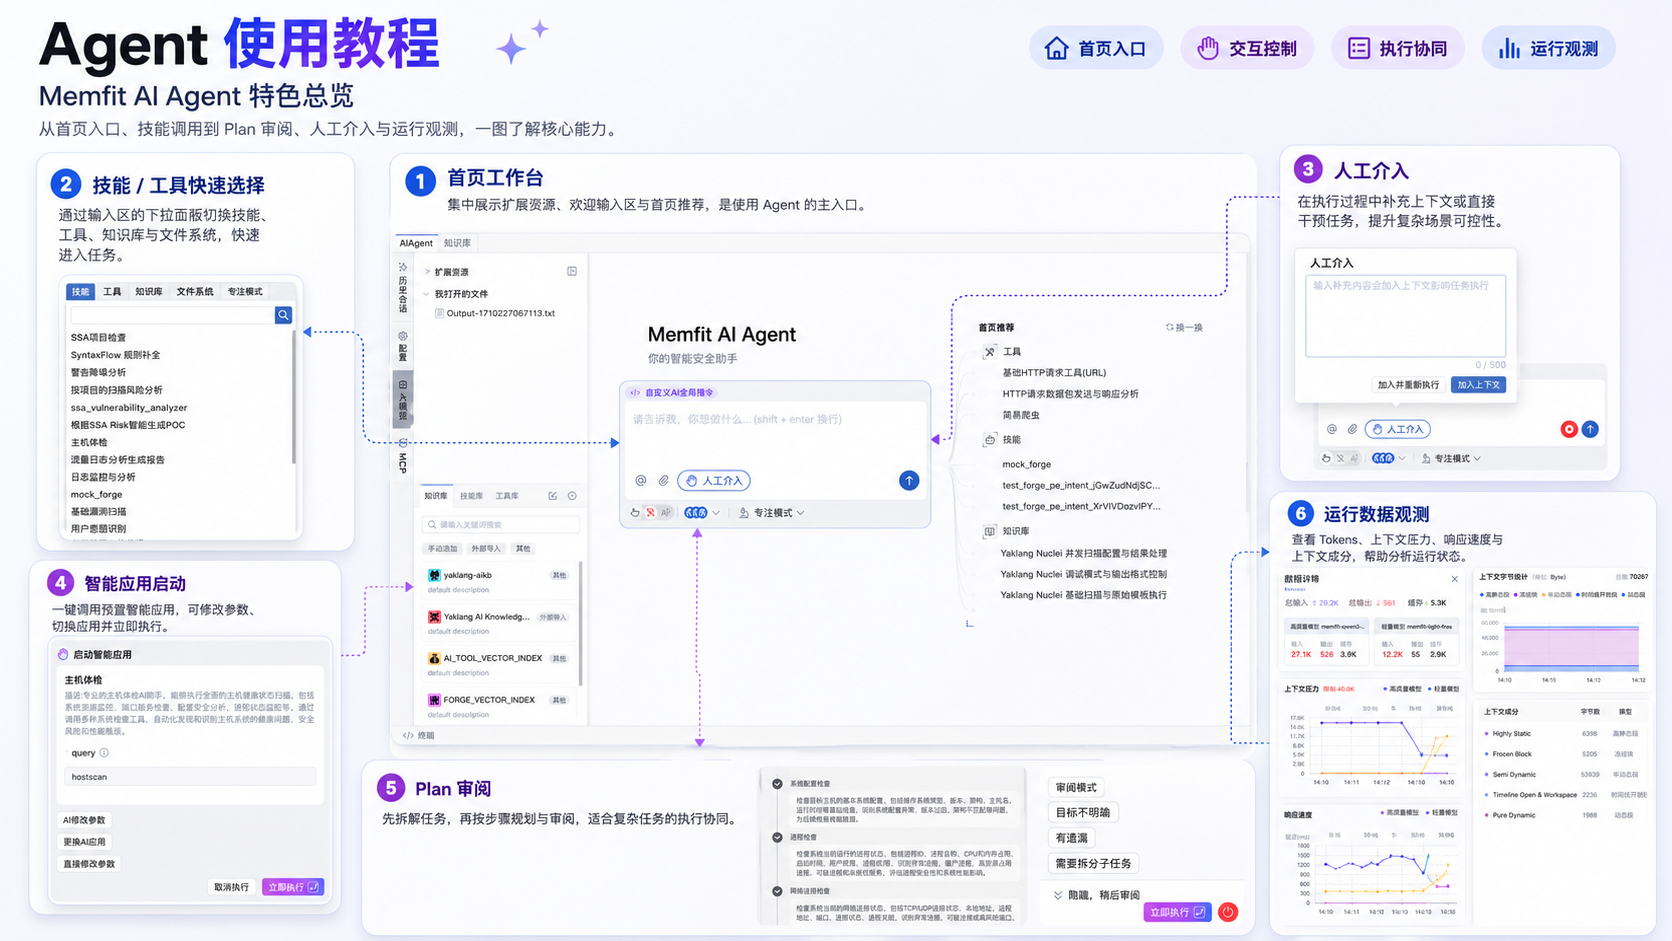Open the AI model dropdown in main workbench

click(701, 513)
